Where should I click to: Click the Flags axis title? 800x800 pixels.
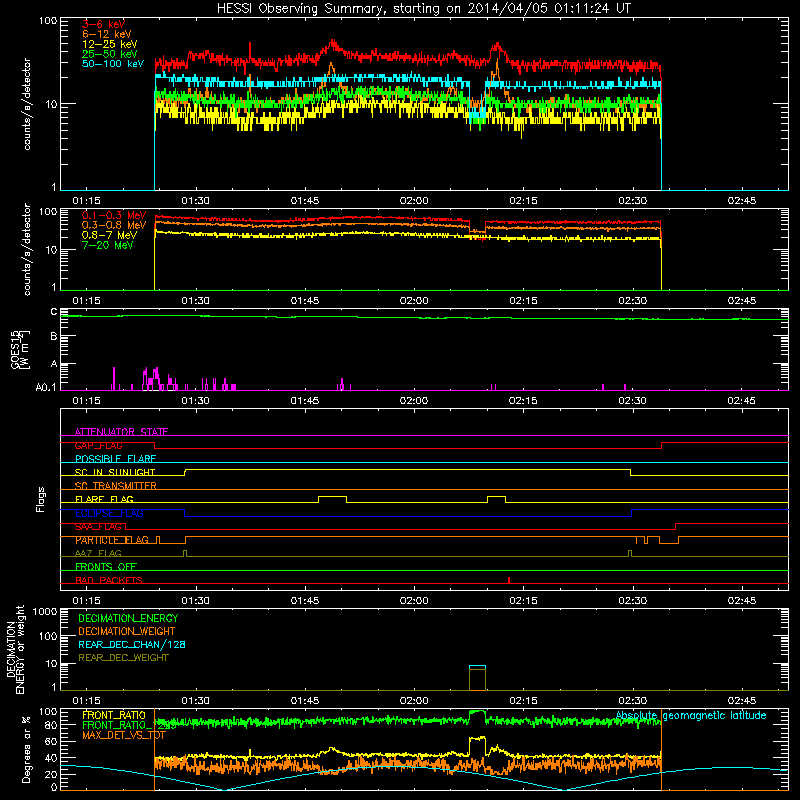point(41,499)
